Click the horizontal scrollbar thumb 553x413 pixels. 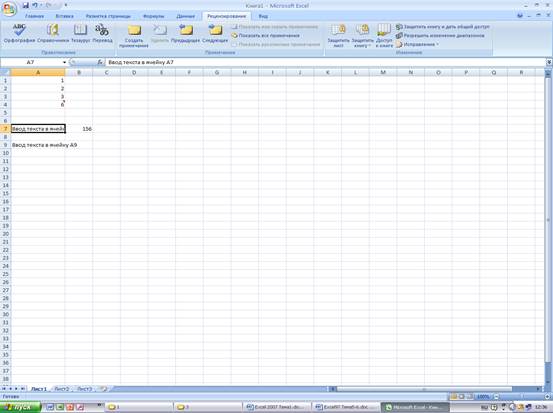point(424,389)
